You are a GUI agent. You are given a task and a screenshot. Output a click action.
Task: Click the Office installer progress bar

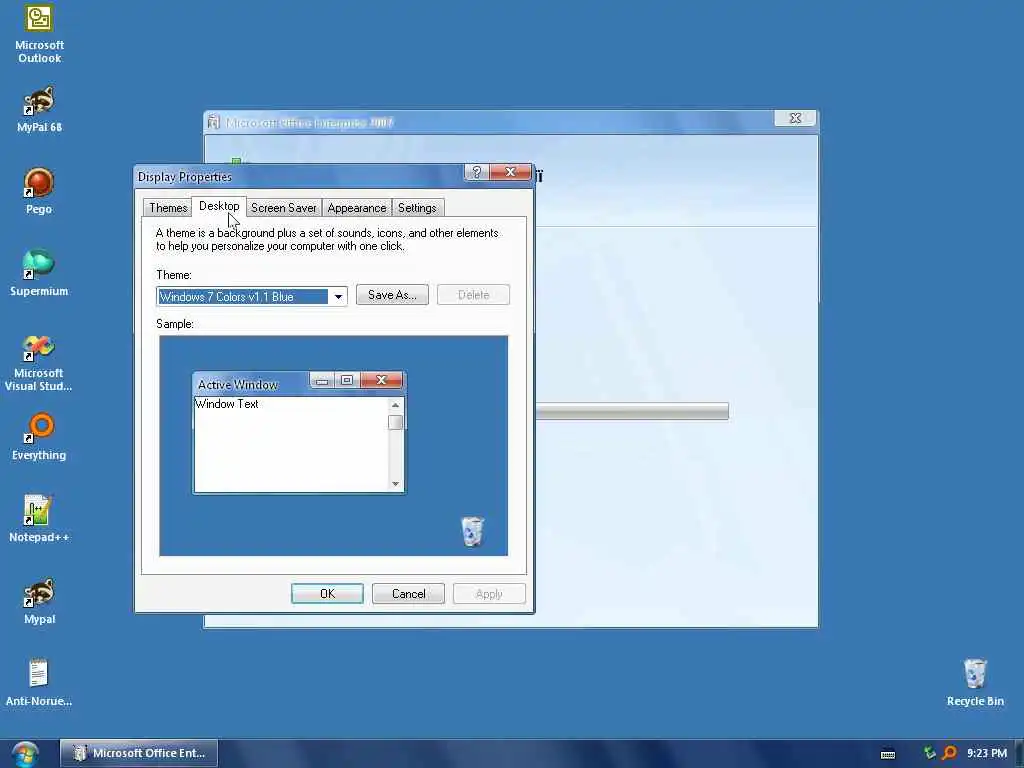[632, 411]
